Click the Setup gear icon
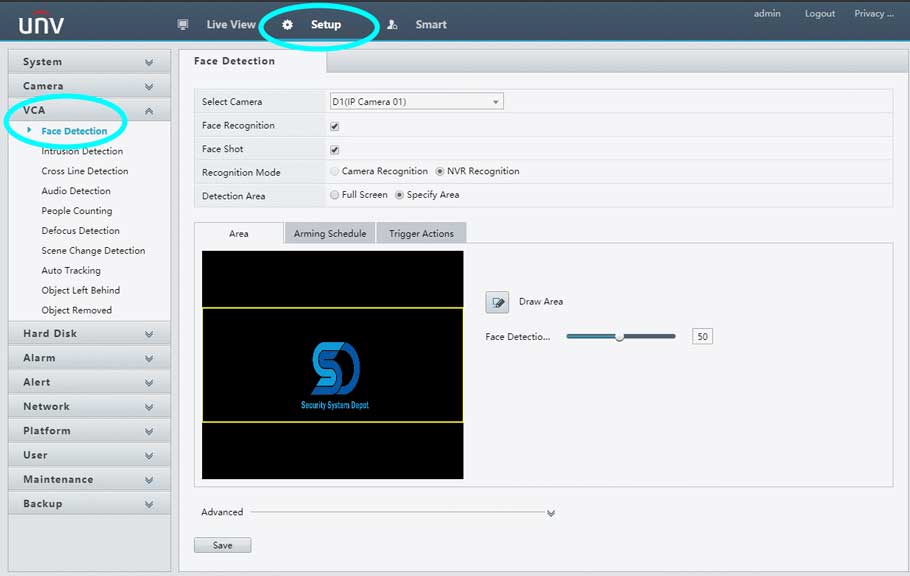 coord(288,25)
